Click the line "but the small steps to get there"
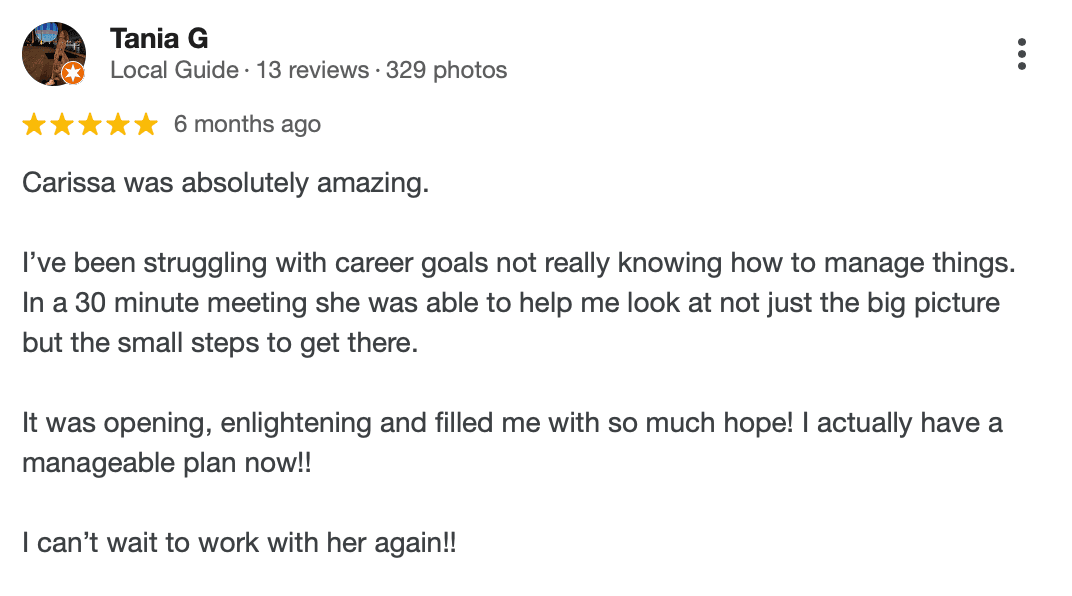This screenshot has width=1072, height=596. 218,342
